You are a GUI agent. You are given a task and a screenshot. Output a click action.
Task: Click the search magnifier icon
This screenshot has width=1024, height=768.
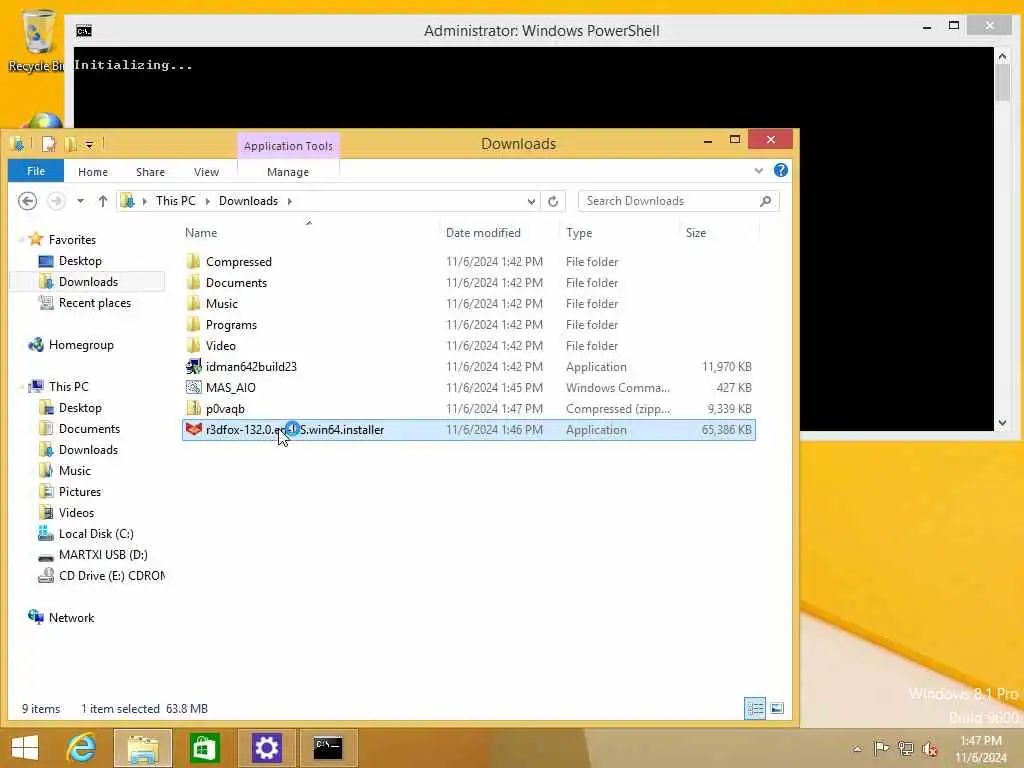point(765,201)
